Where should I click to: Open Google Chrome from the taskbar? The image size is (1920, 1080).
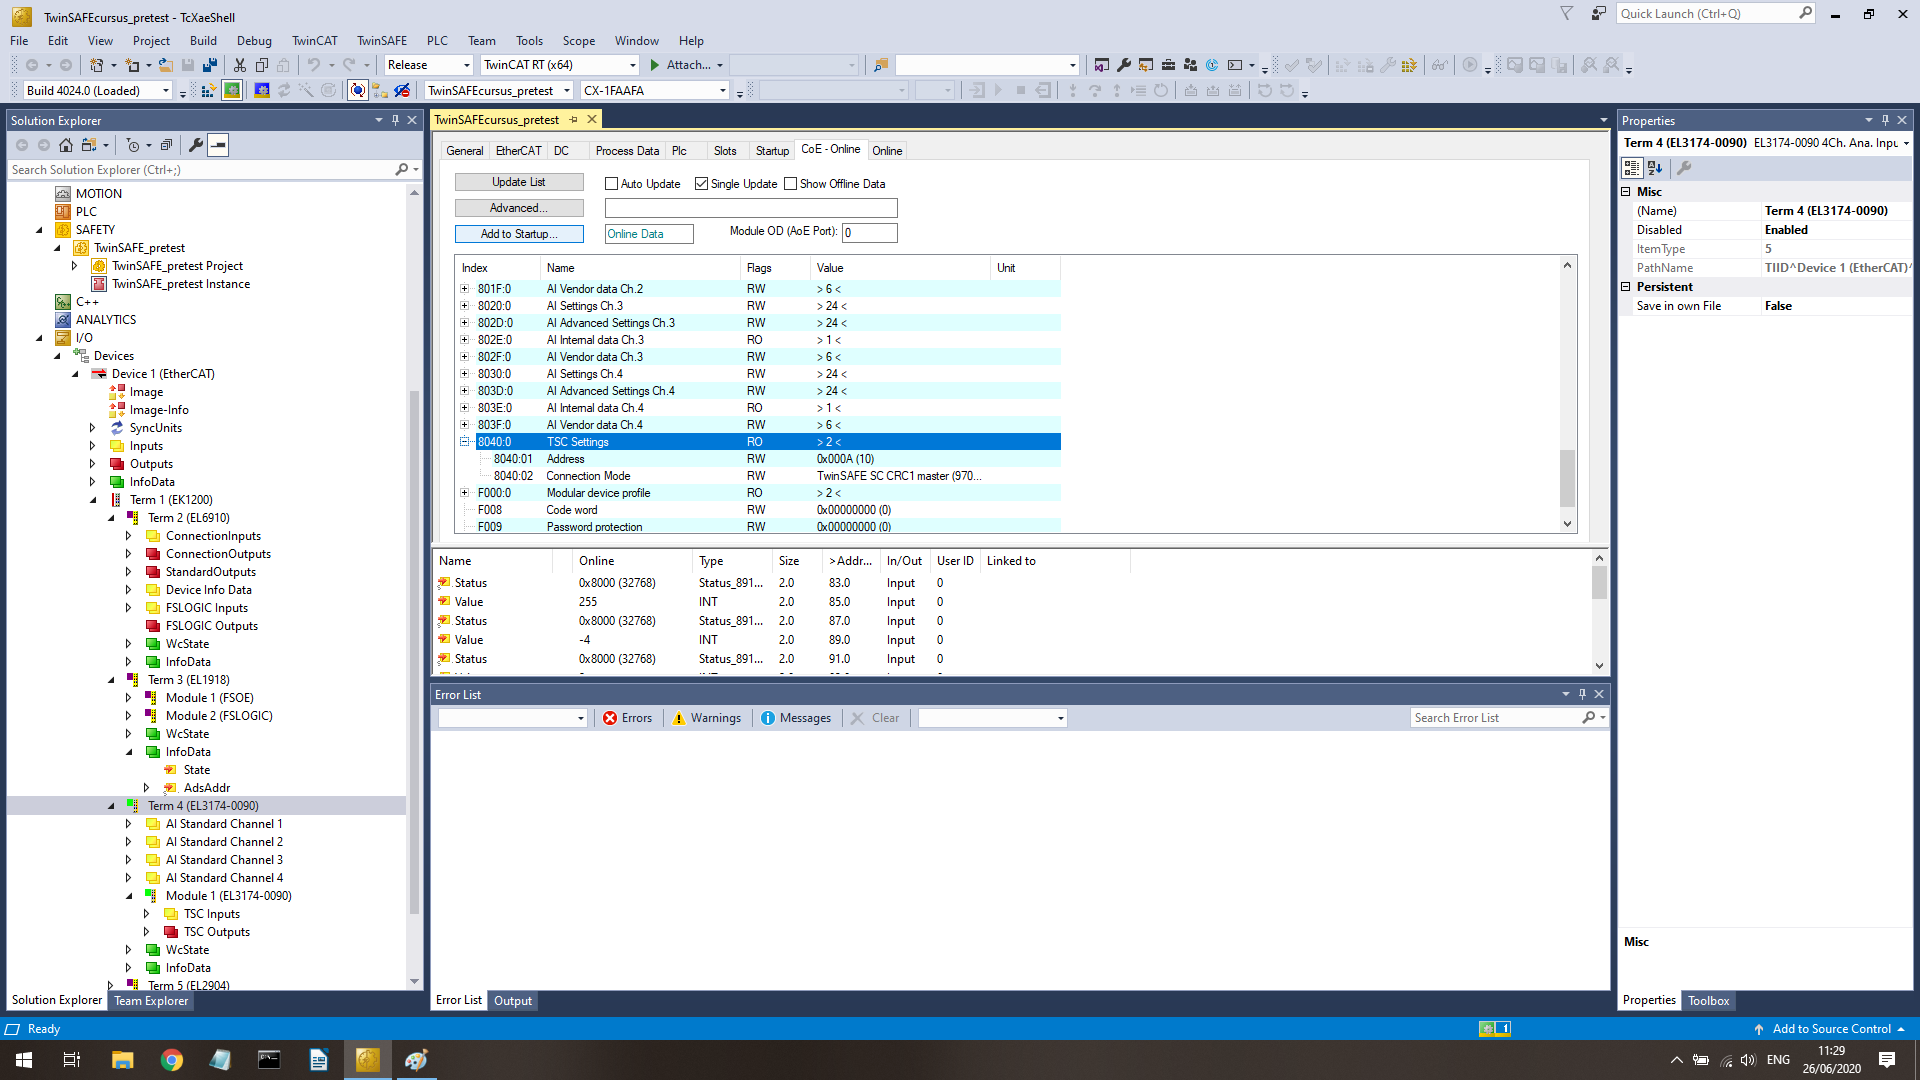(172, 1060)
